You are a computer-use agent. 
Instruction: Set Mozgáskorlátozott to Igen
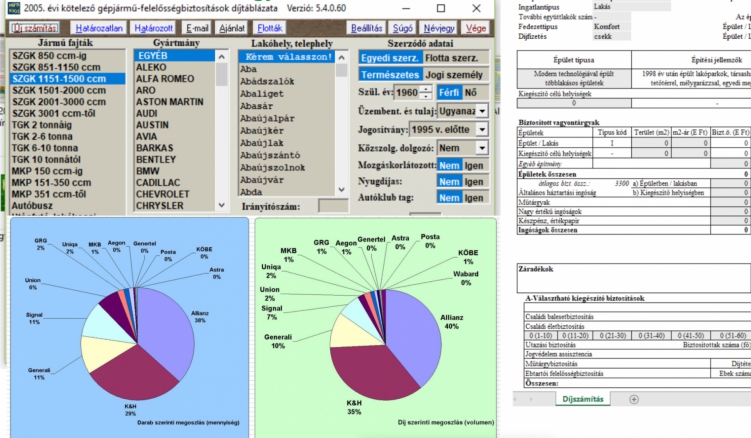474,165
